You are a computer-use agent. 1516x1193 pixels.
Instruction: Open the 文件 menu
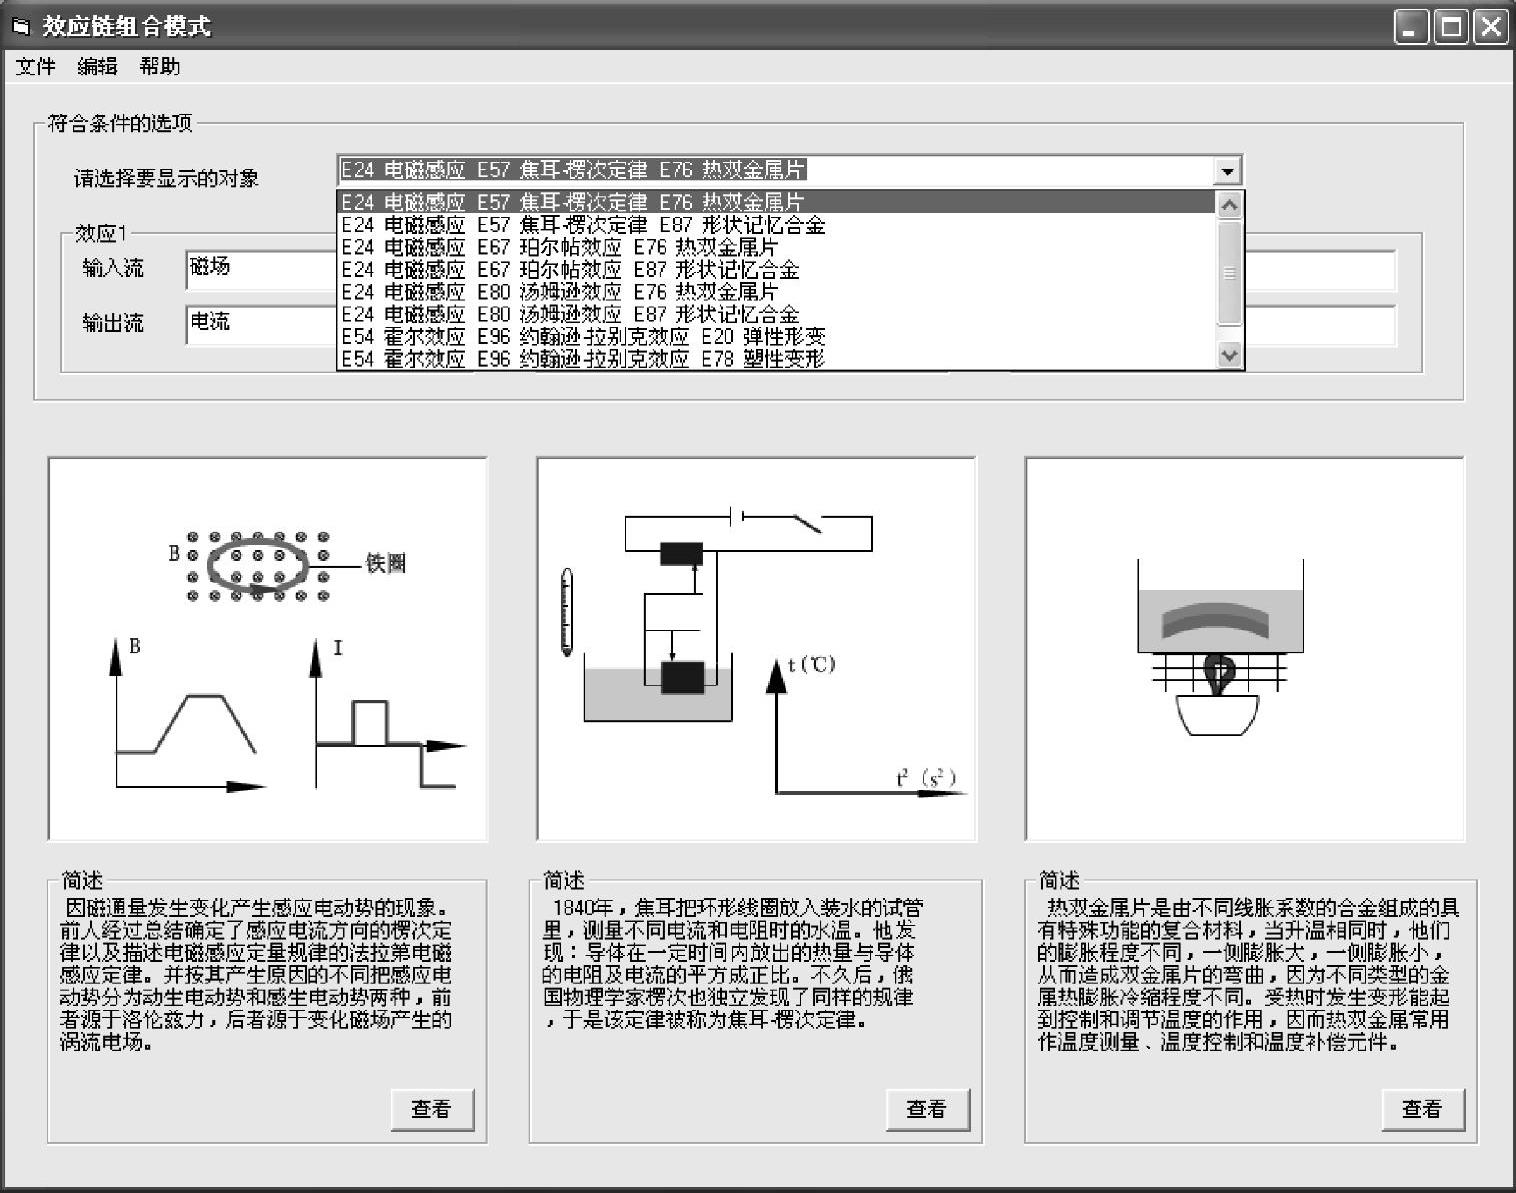[x=36, y=67]
